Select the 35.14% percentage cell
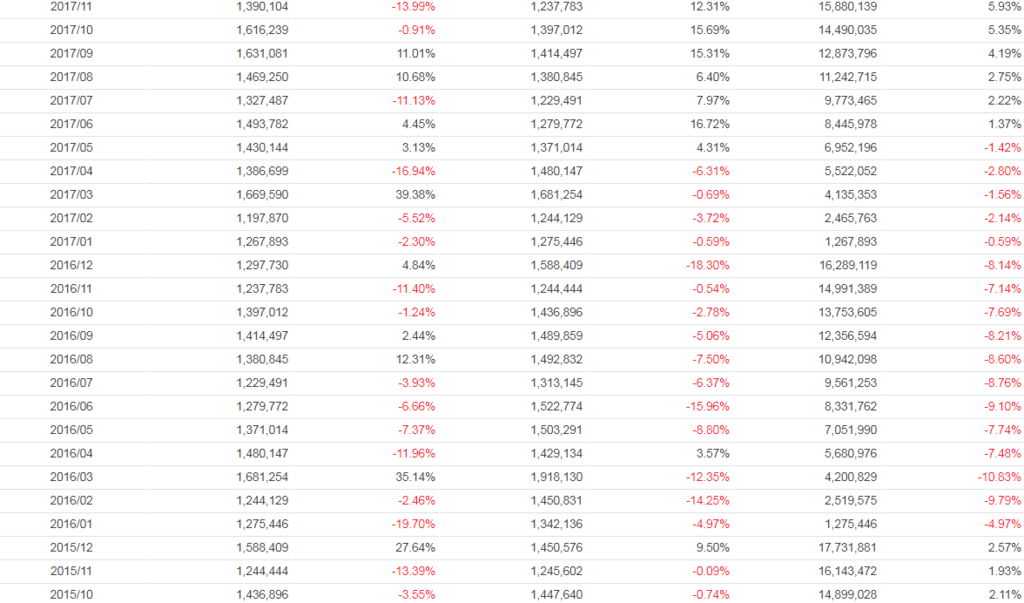 point(415,477)
